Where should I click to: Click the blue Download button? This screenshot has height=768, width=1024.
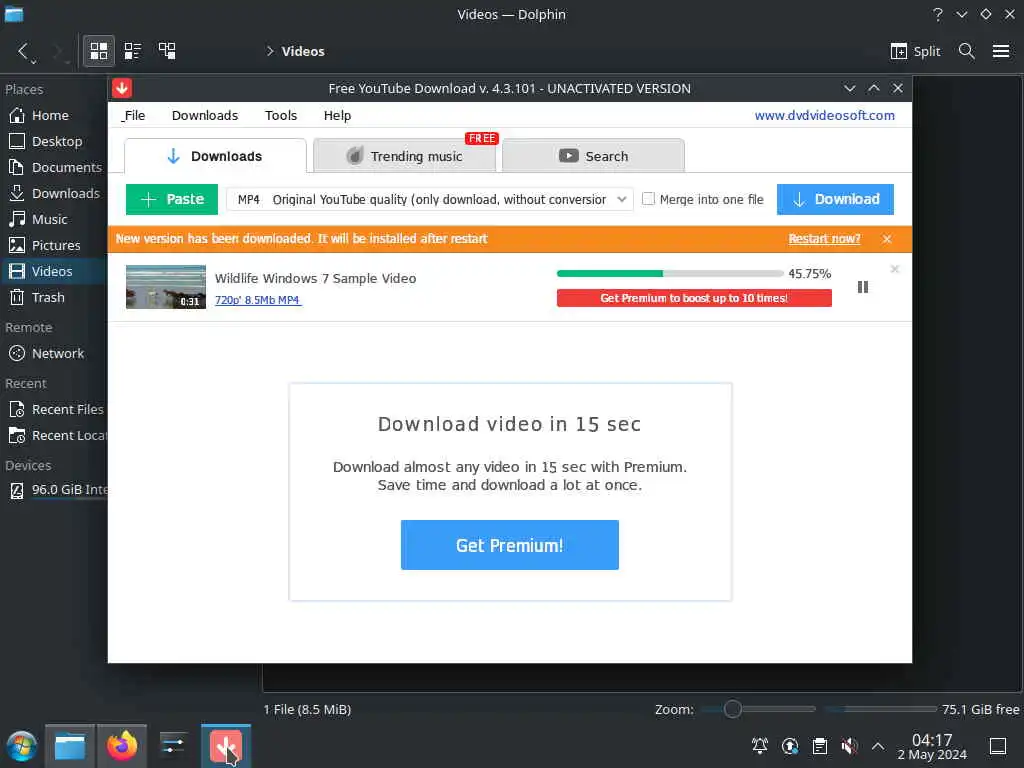coord(835,199)
